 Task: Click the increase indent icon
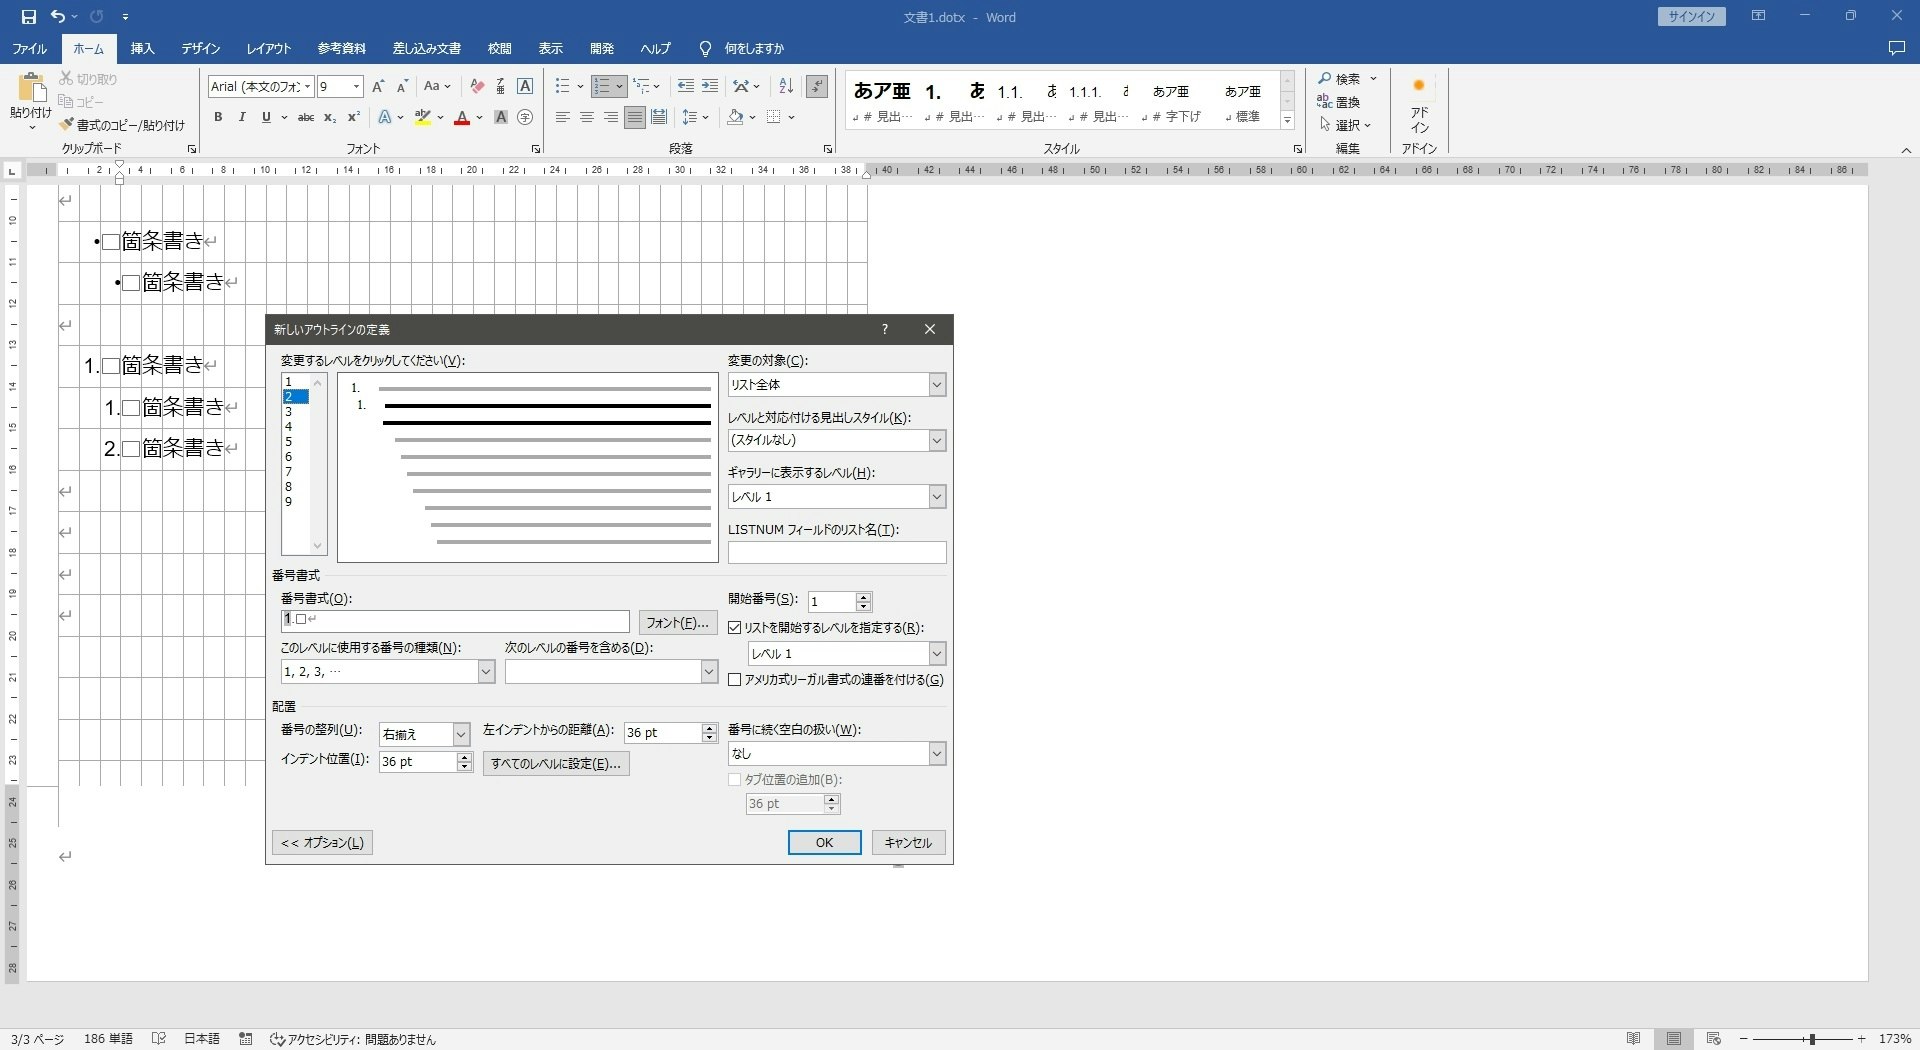click(710, 87)
